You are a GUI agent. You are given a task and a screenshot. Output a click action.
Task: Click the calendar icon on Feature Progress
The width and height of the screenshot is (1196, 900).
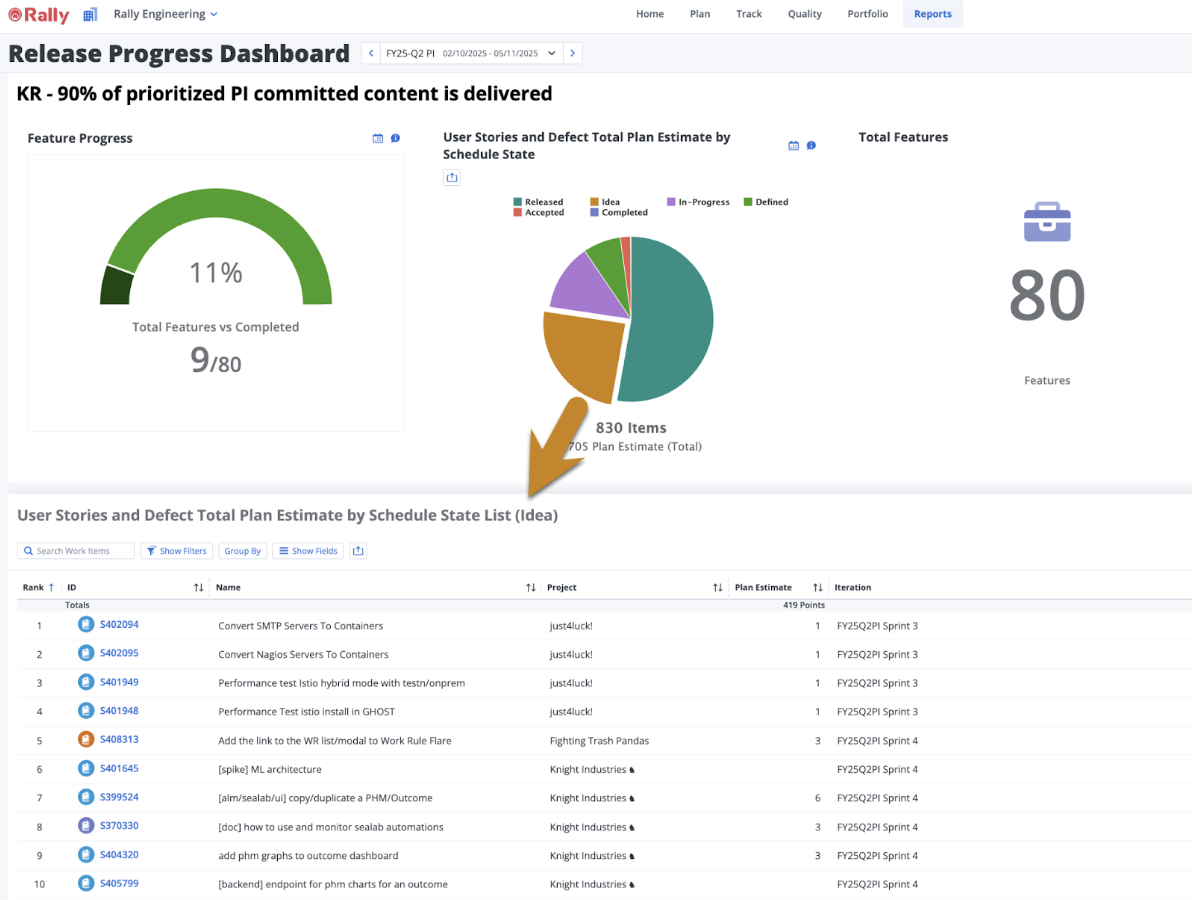[378, 139]
